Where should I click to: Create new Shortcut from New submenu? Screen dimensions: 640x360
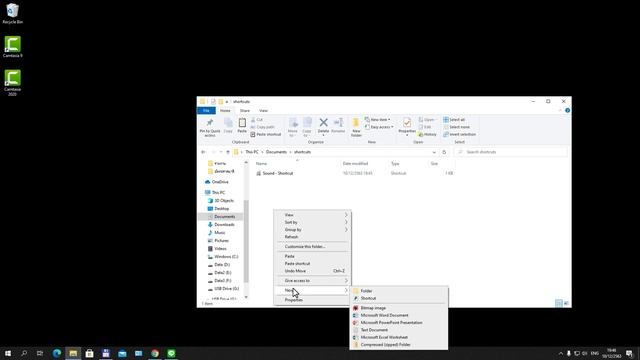[x=399, y=298]
